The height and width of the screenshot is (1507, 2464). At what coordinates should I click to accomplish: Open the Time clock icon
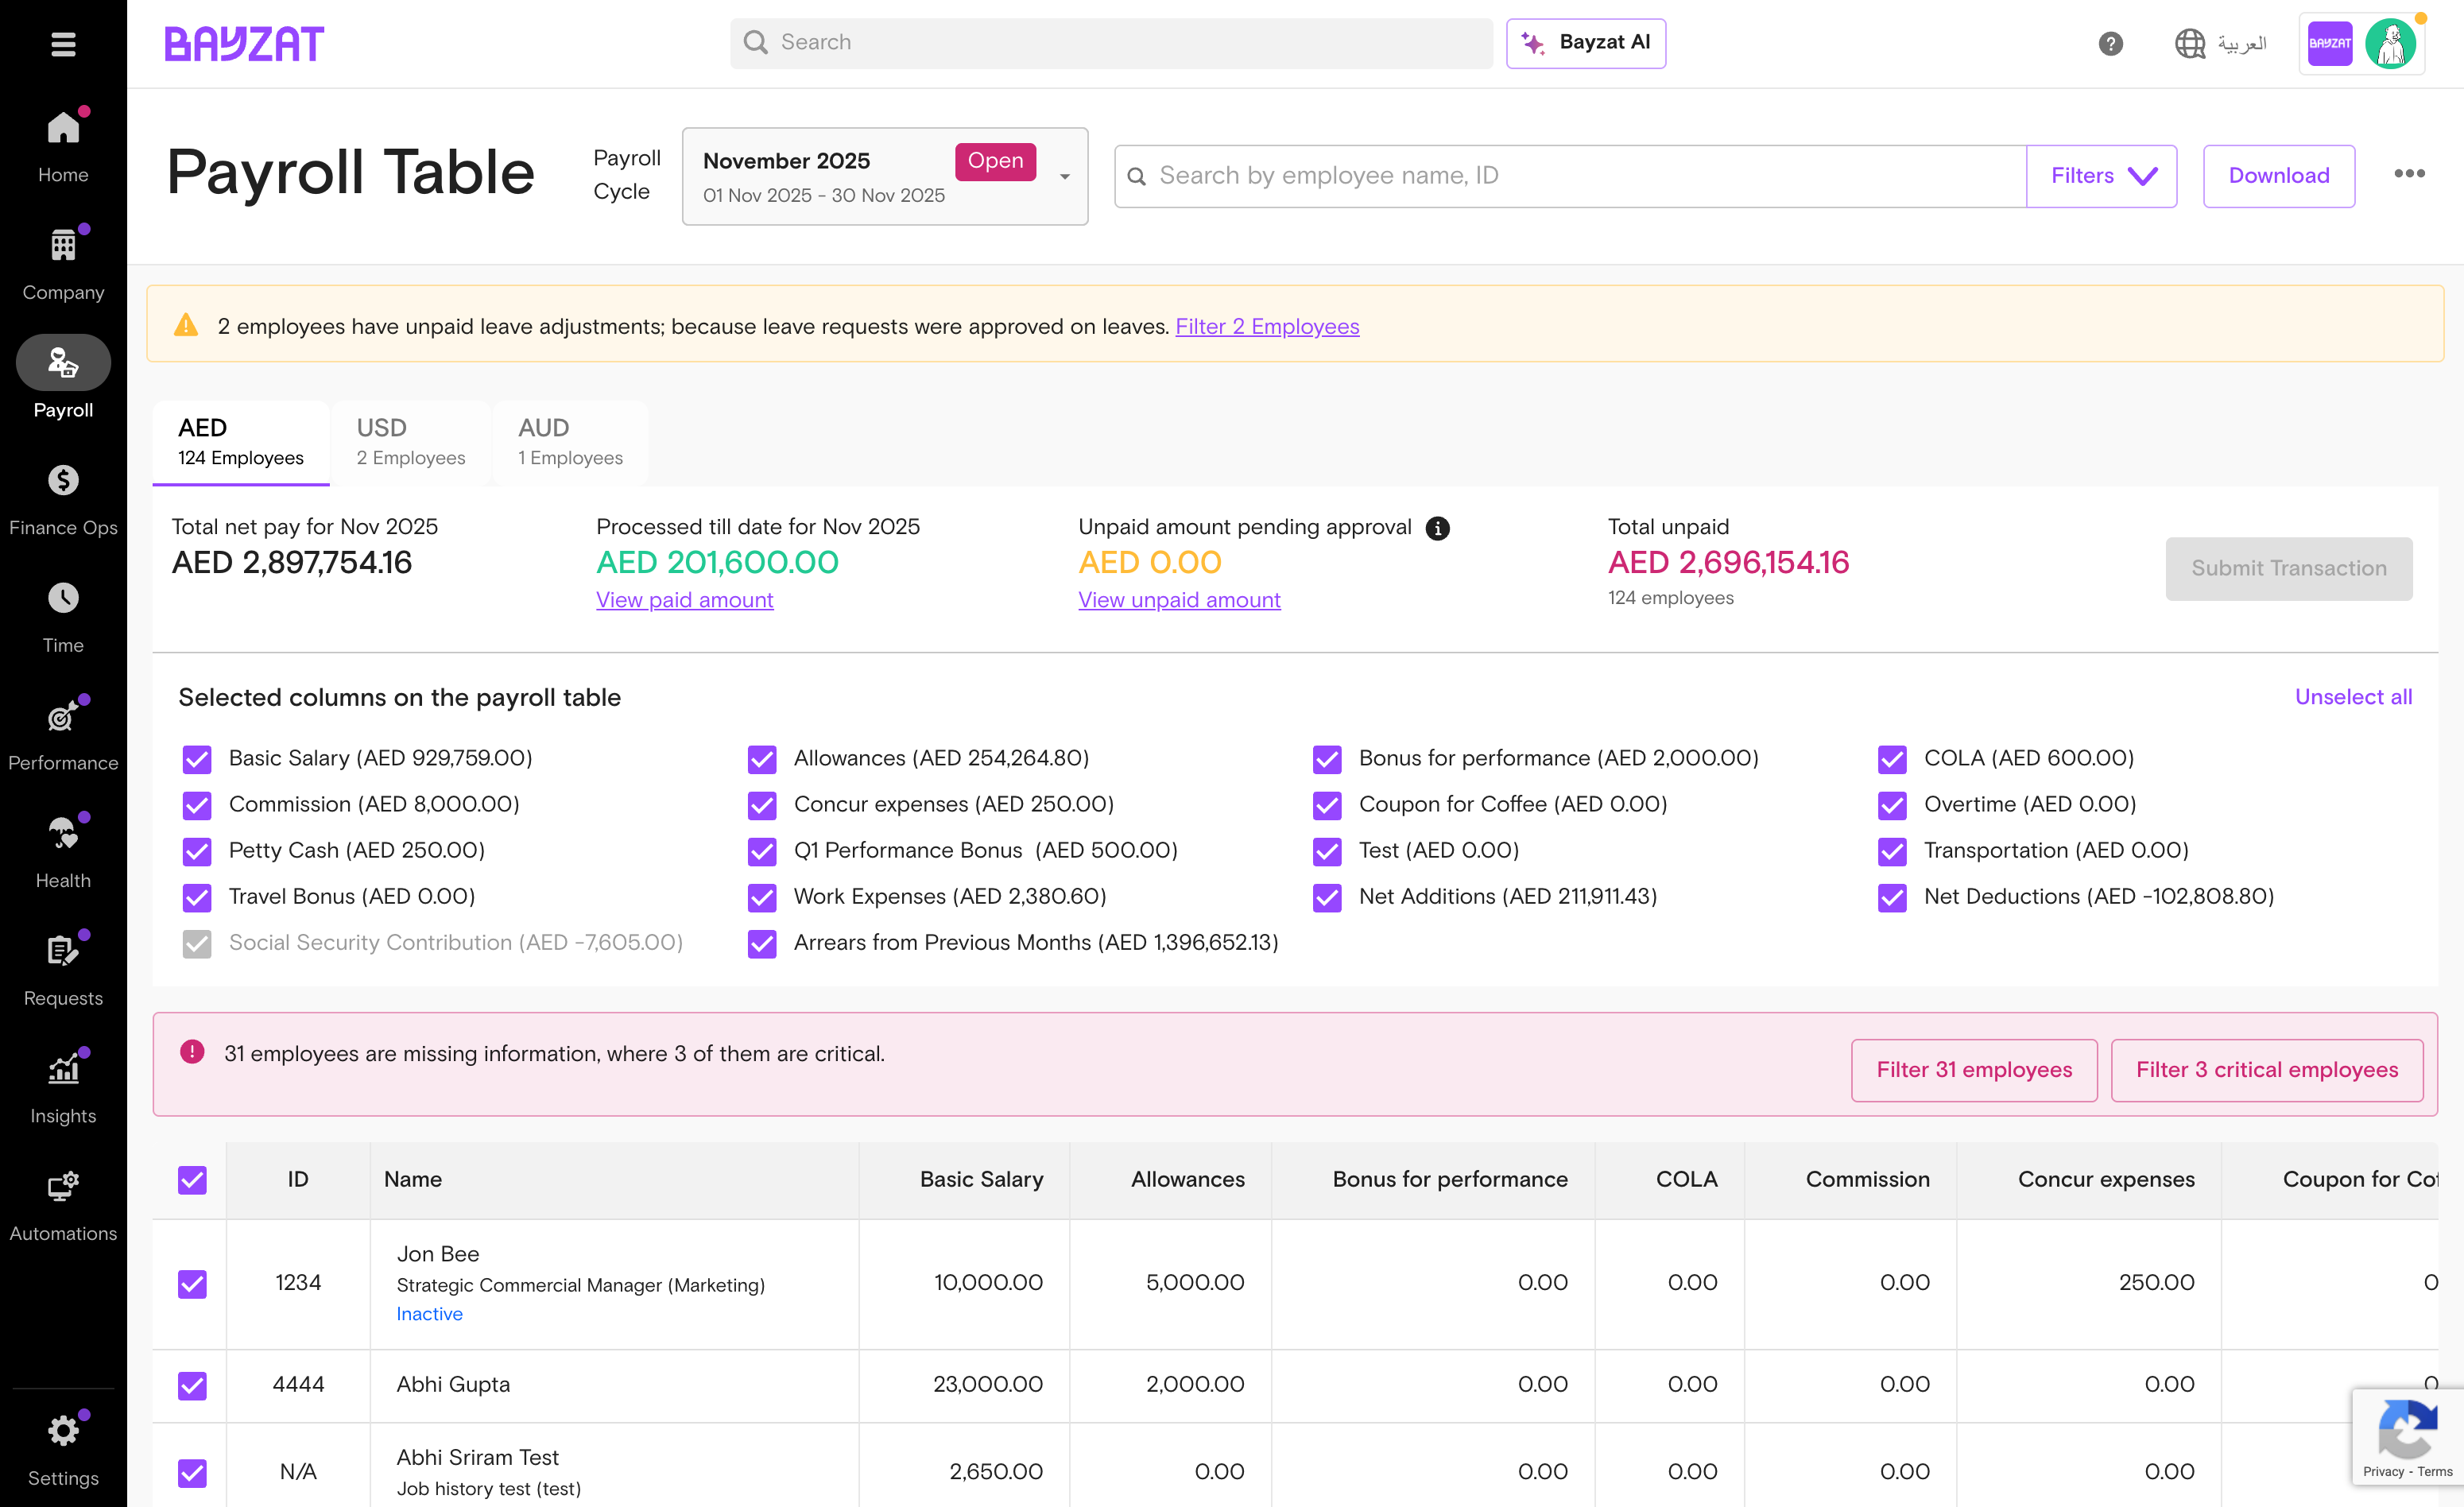[x=63, y=598]
